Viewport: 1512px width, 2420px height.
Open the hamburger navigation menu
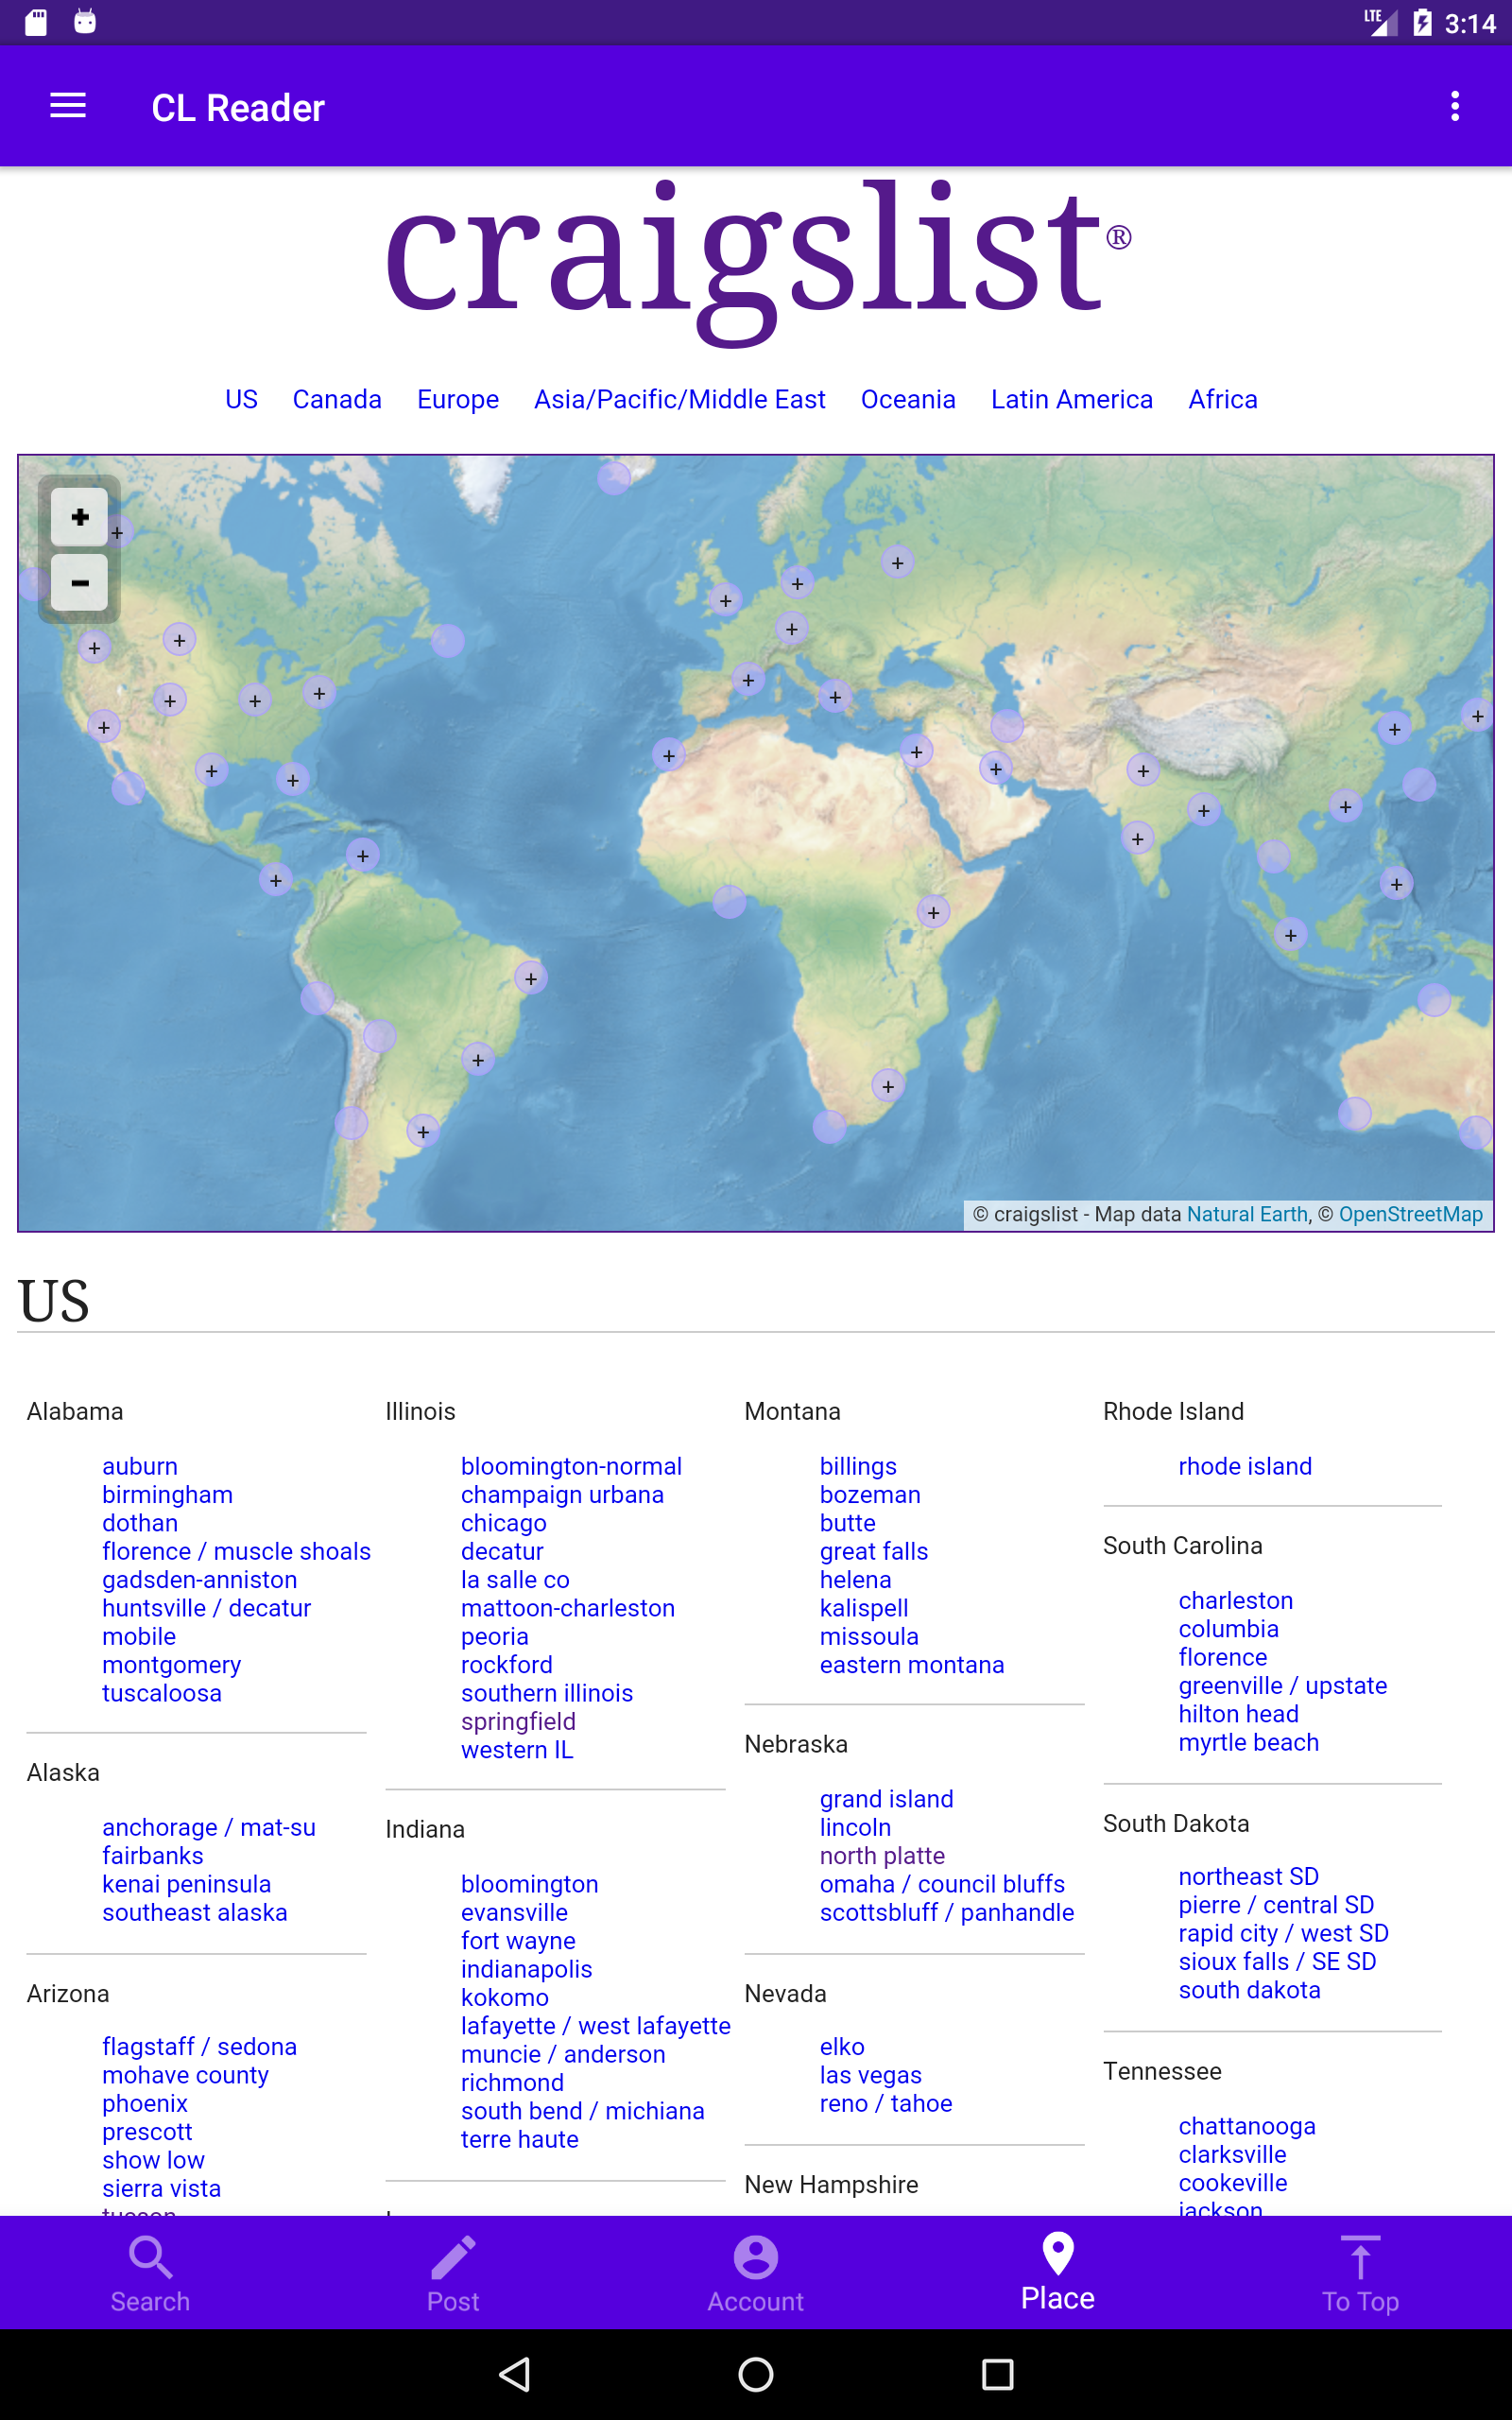tap(68, 106)
